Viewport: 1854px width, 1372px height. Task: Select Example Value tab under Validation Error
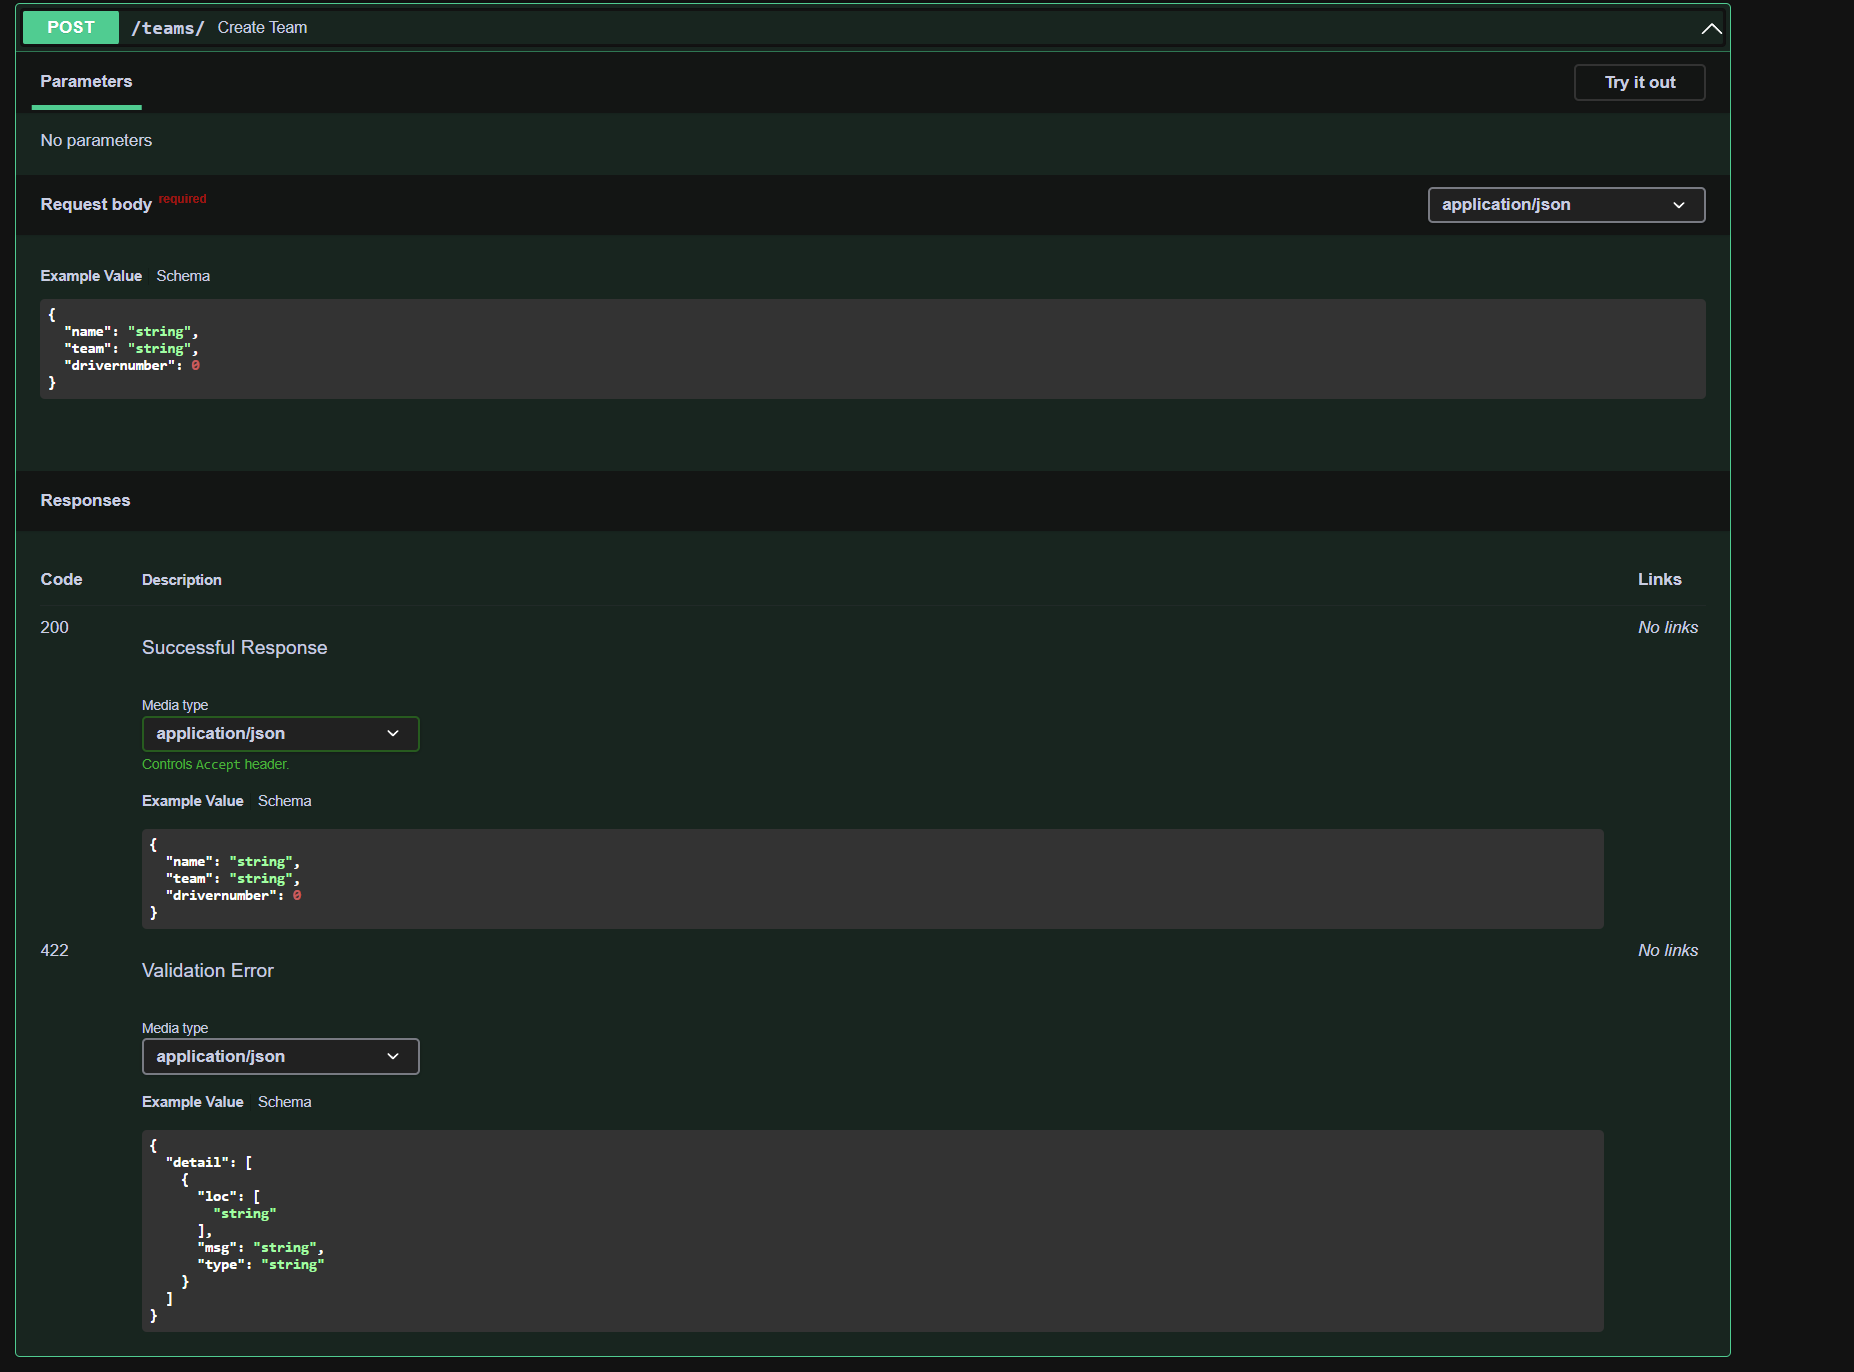click(x=193, y=1102)
